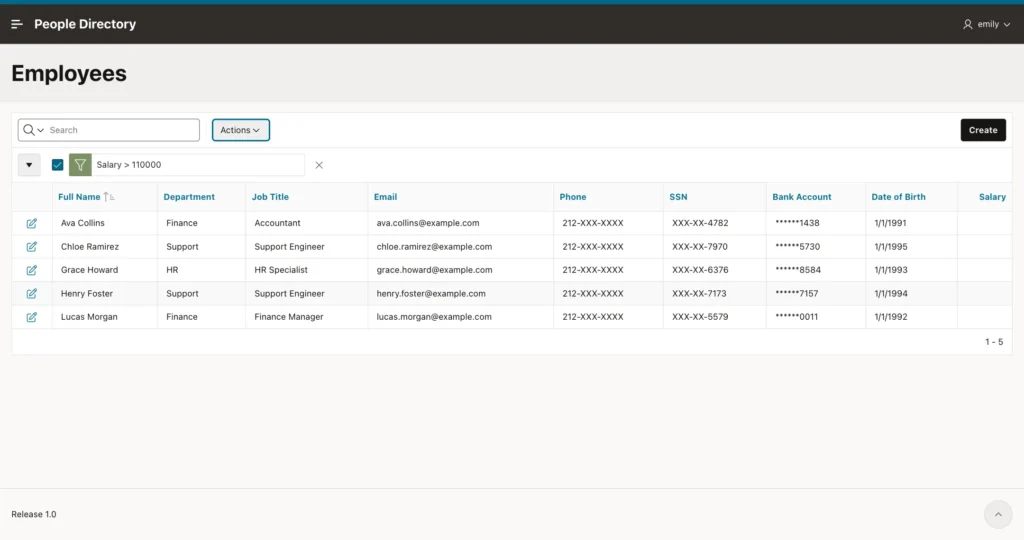Open the Actions menu

tap(240, 130)
